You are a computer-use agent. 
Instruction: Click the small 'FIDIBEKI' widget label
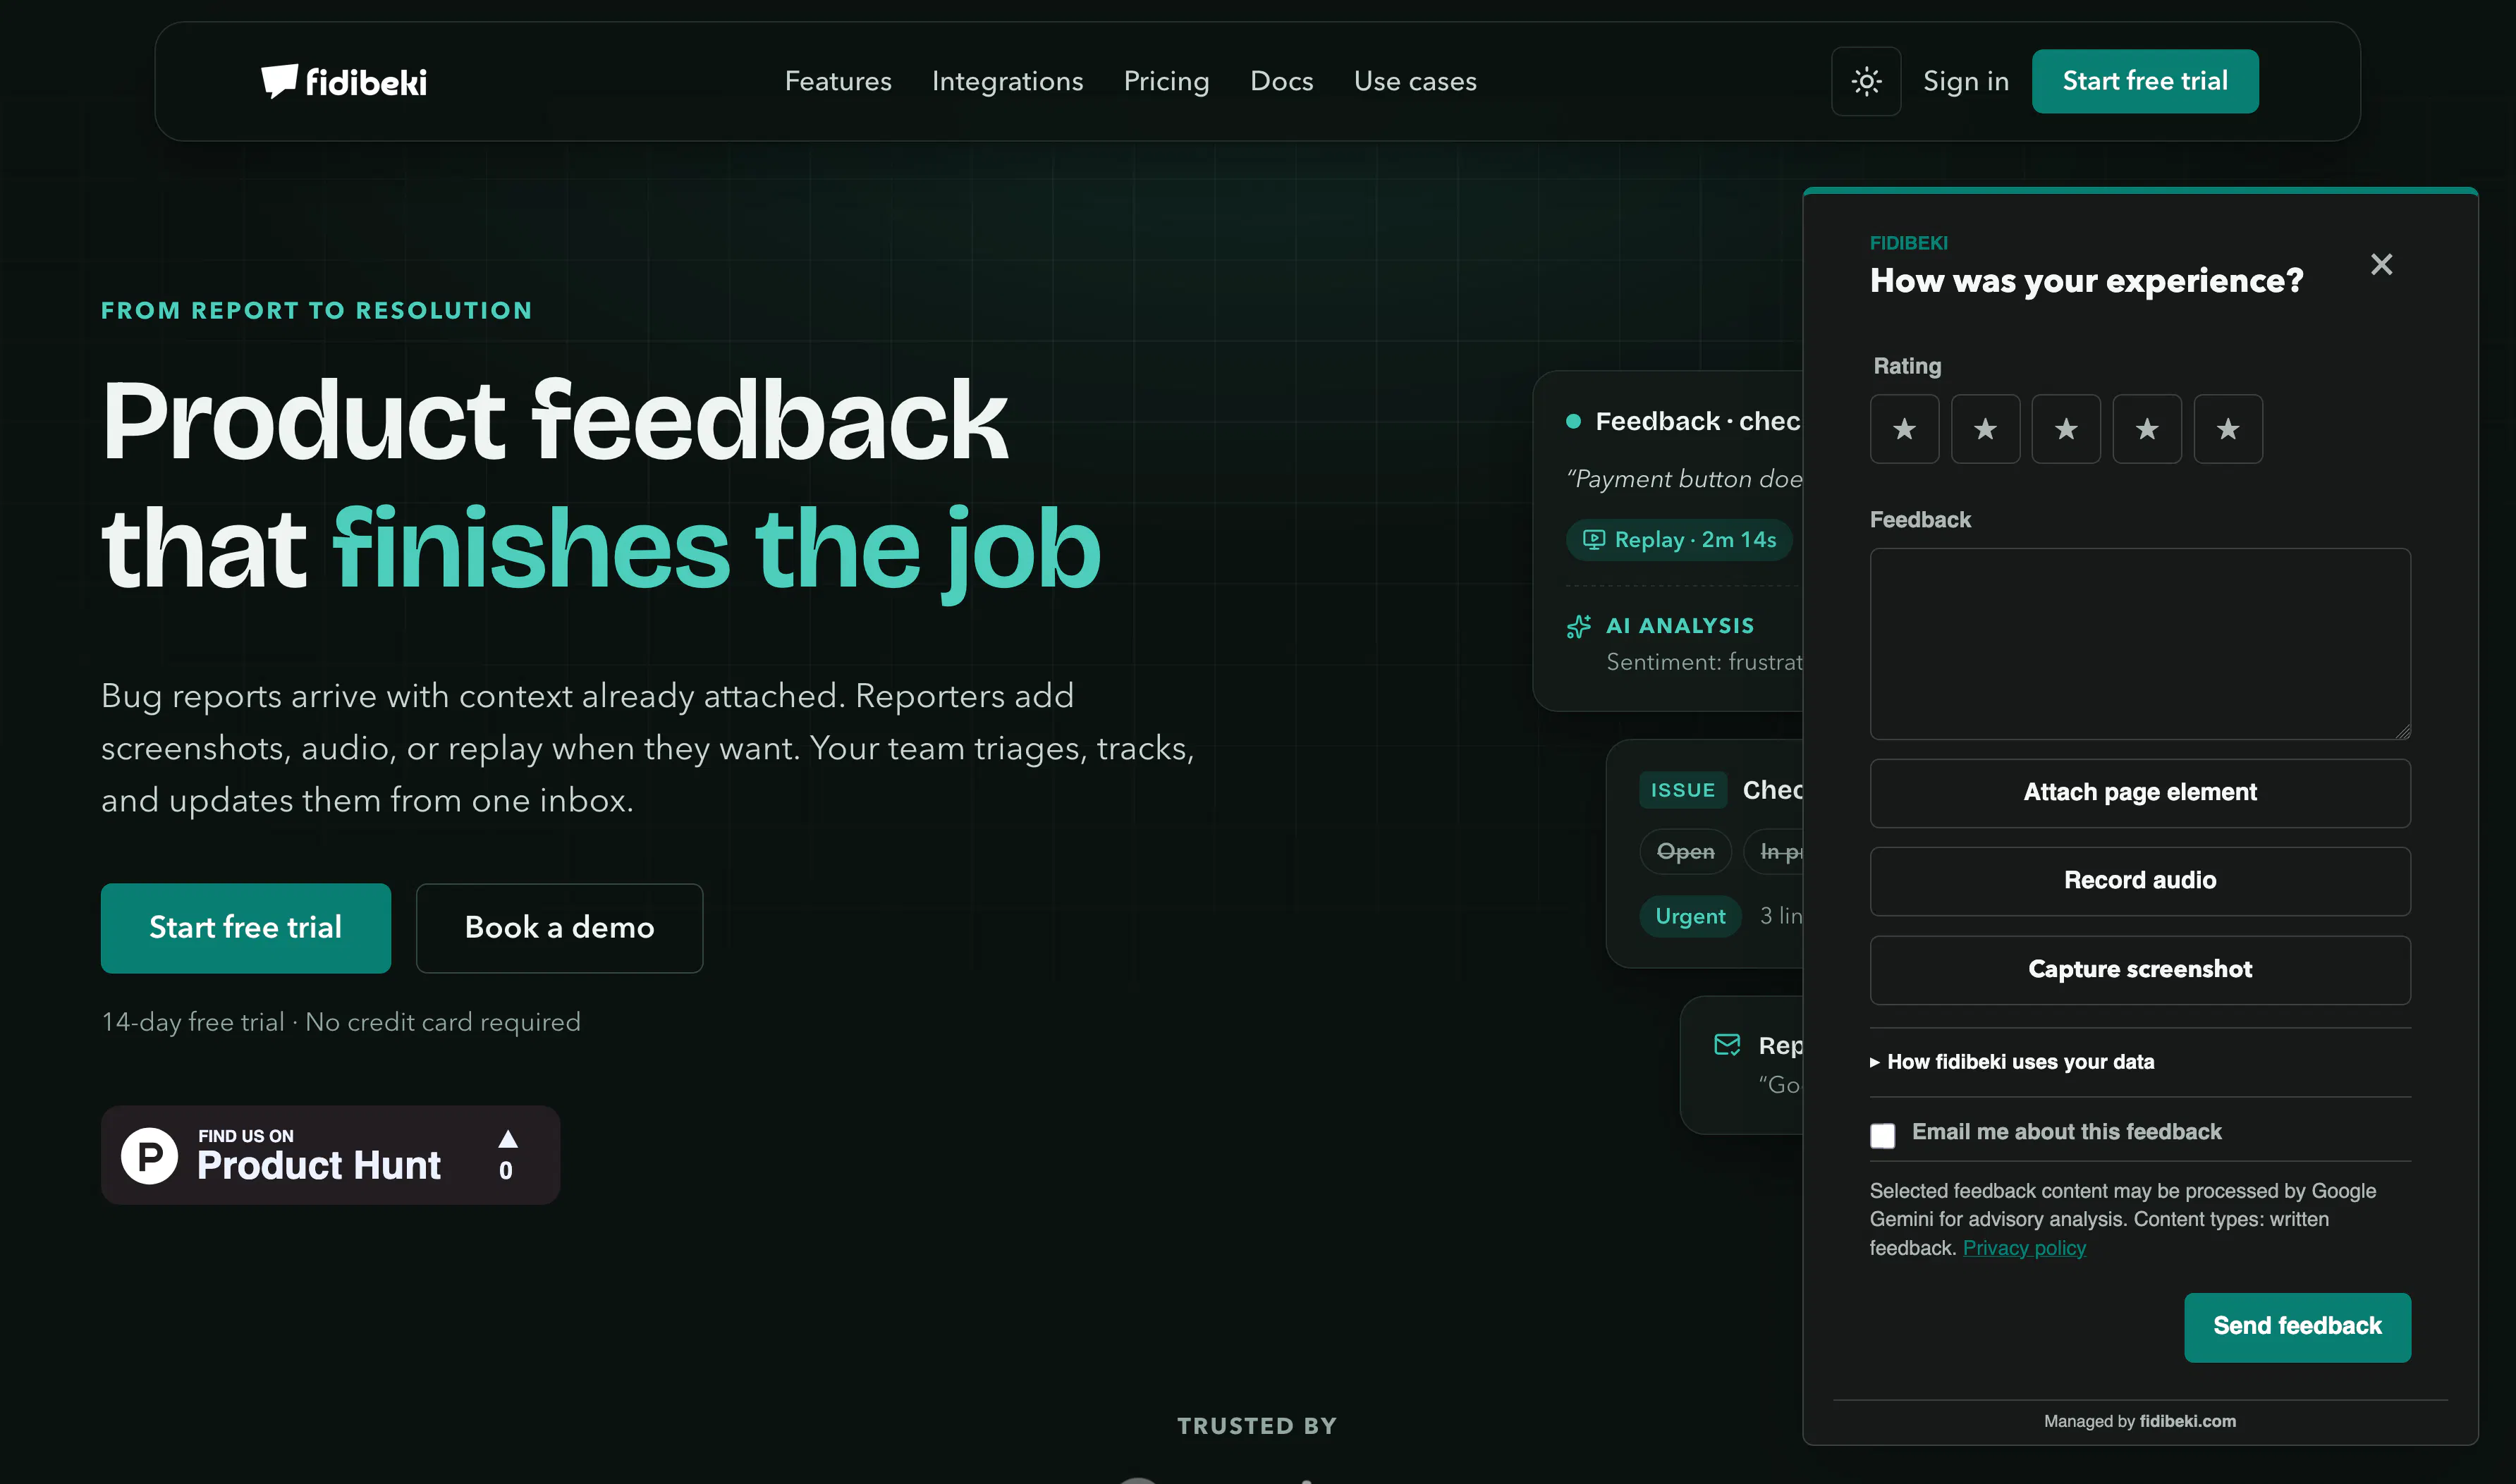tap(1908, 243)
